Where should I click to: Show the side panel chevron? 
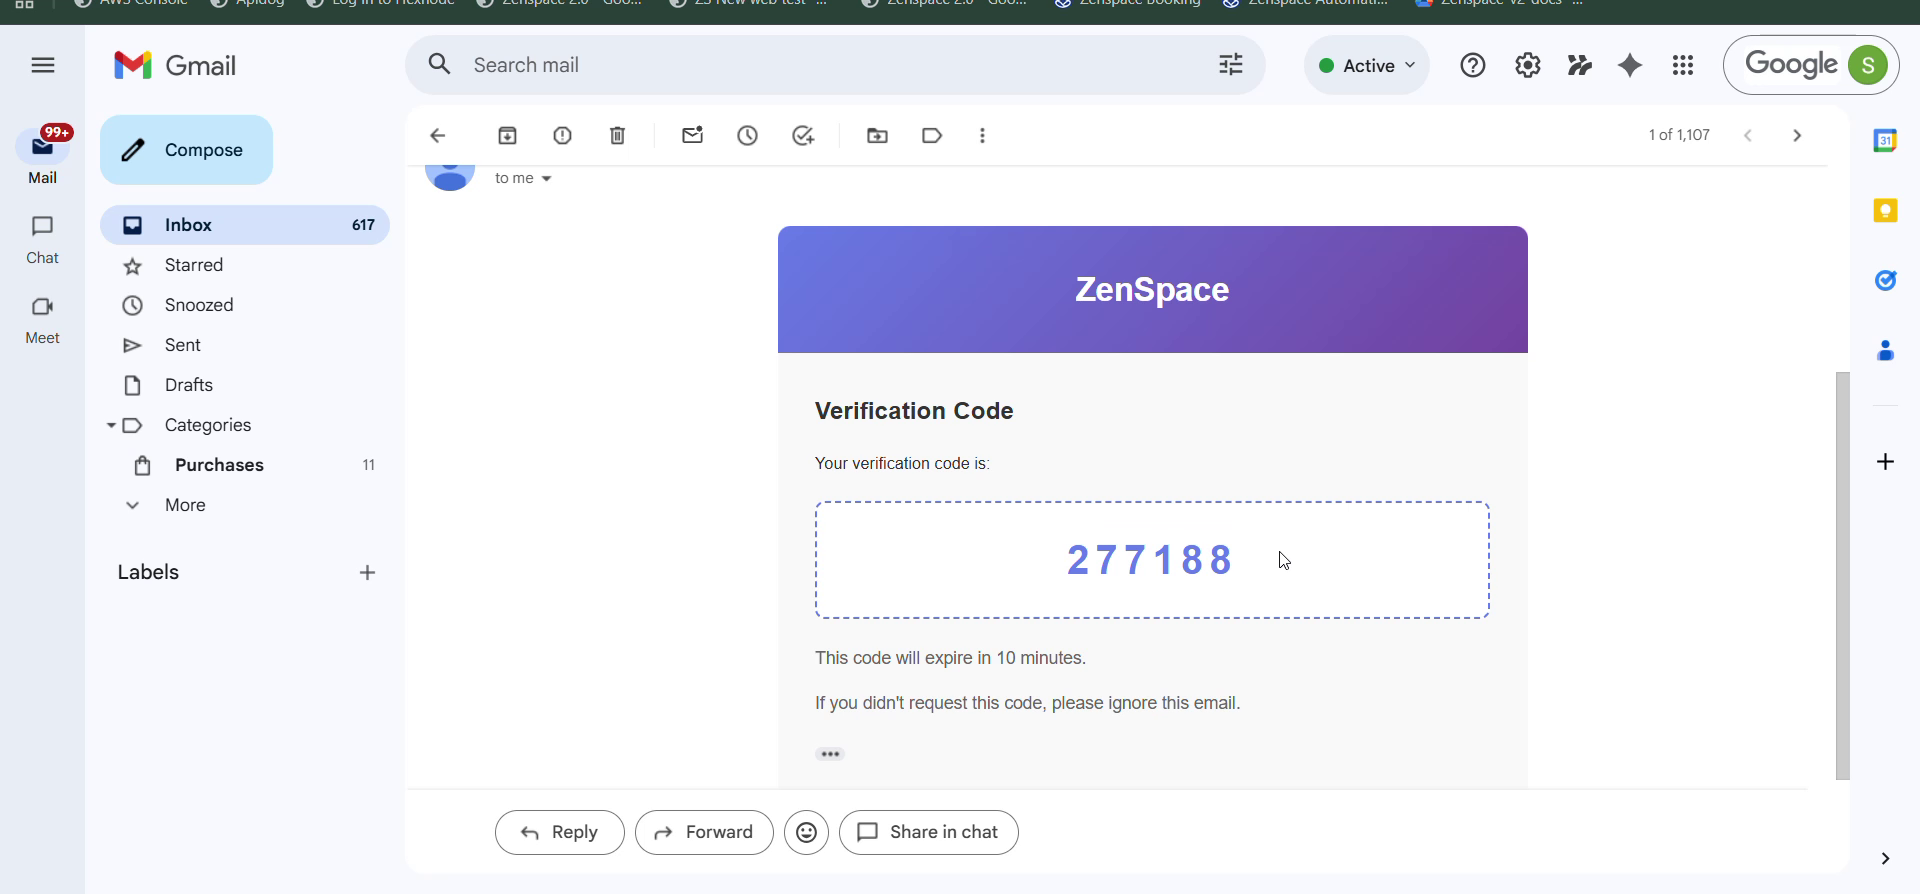(x=1884, y=858)
